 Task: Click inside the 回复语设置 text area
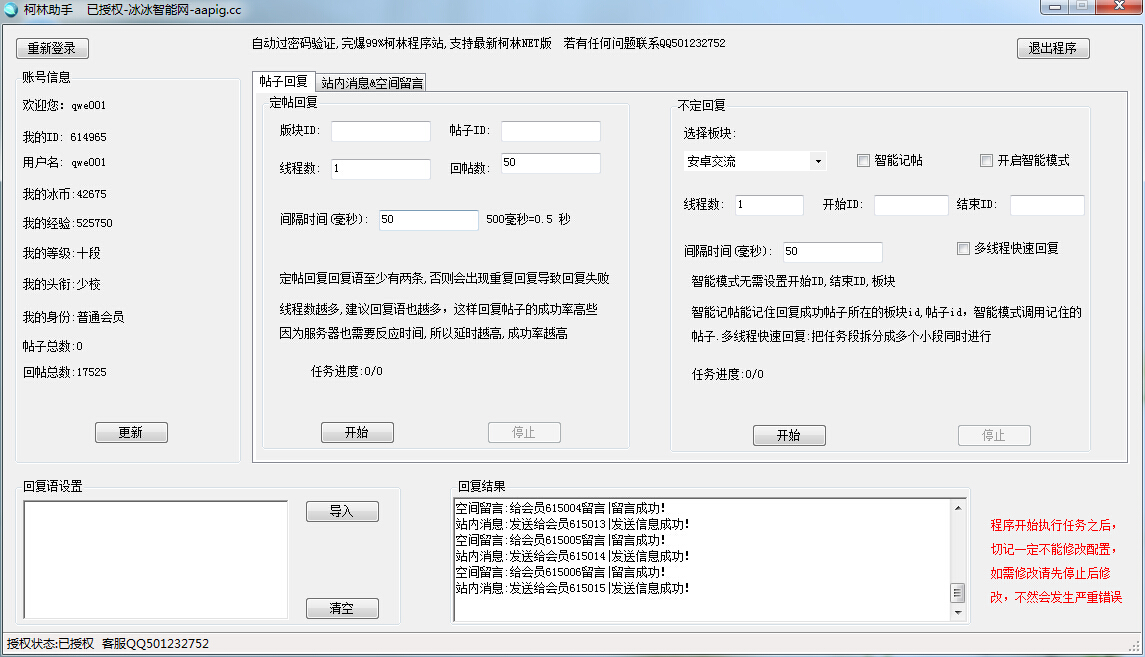pos(155,560)
